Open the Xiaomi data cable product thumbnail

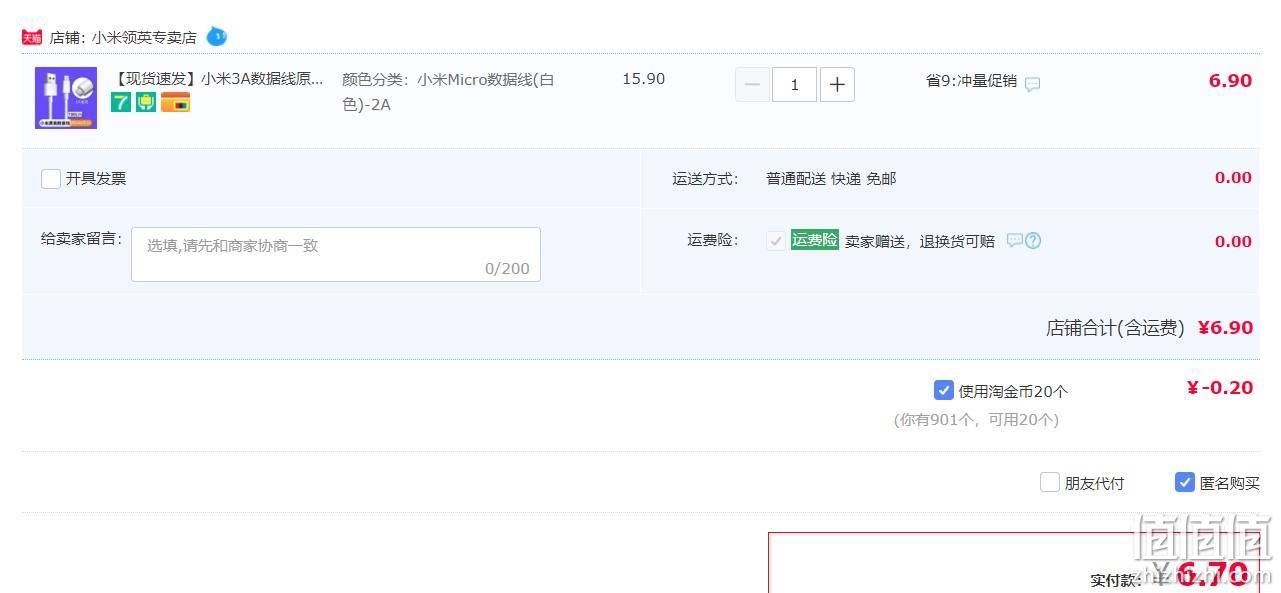[66, 98]
